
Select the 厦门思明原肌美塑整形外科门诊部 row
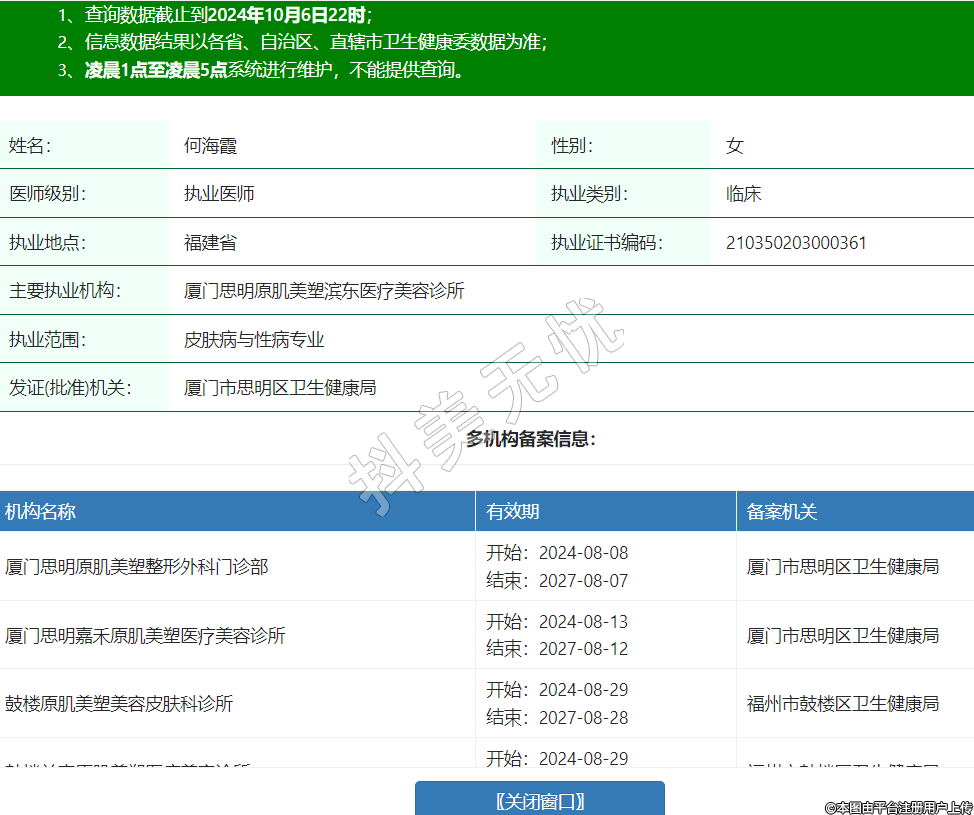137,567
